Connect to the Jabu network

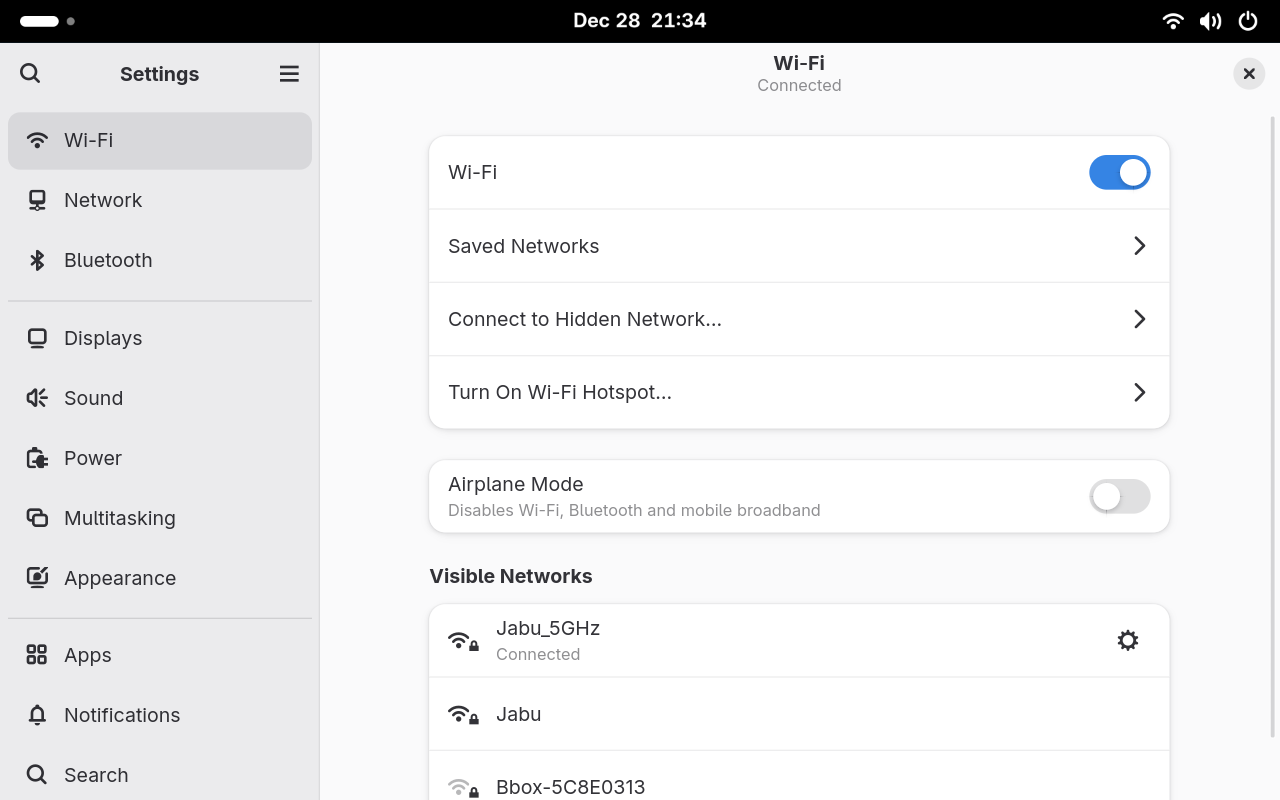[x=518, y=714]
